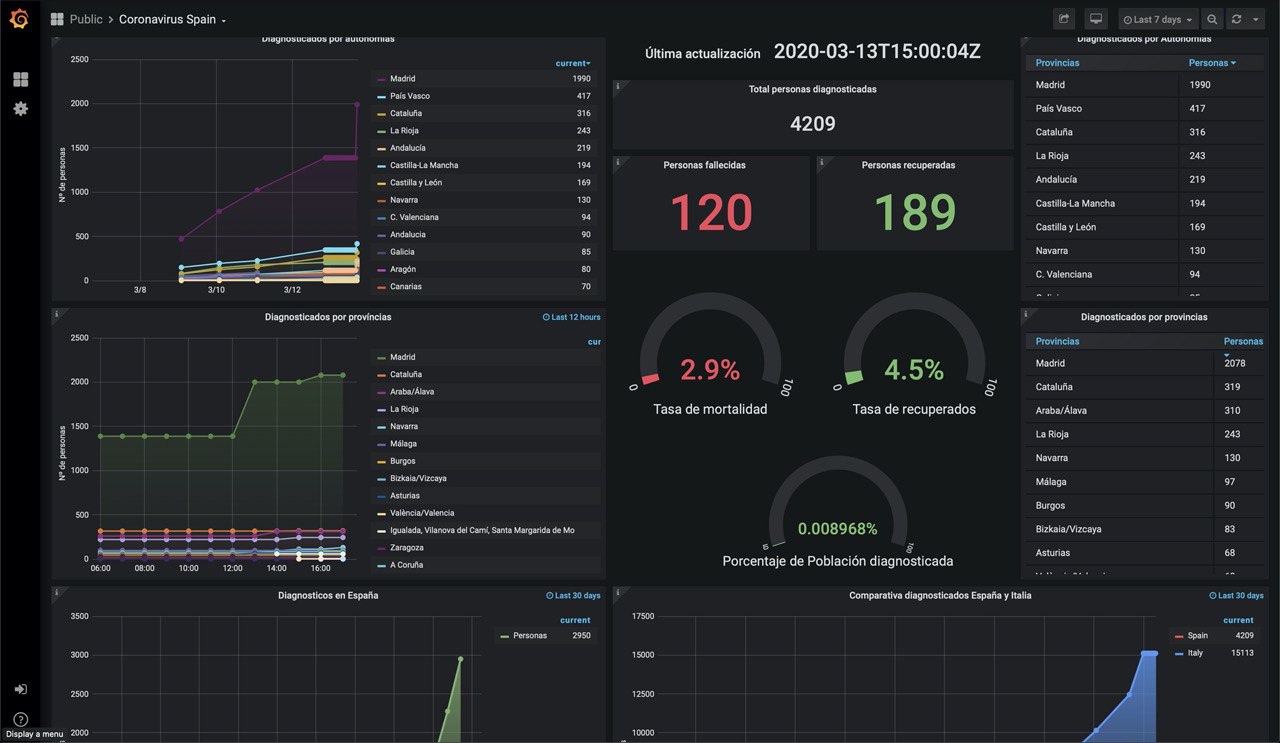Click the info icon on Diagnosticados por provincias table panel
This screenshot has height=743, width=1280.
(1026, 314)
